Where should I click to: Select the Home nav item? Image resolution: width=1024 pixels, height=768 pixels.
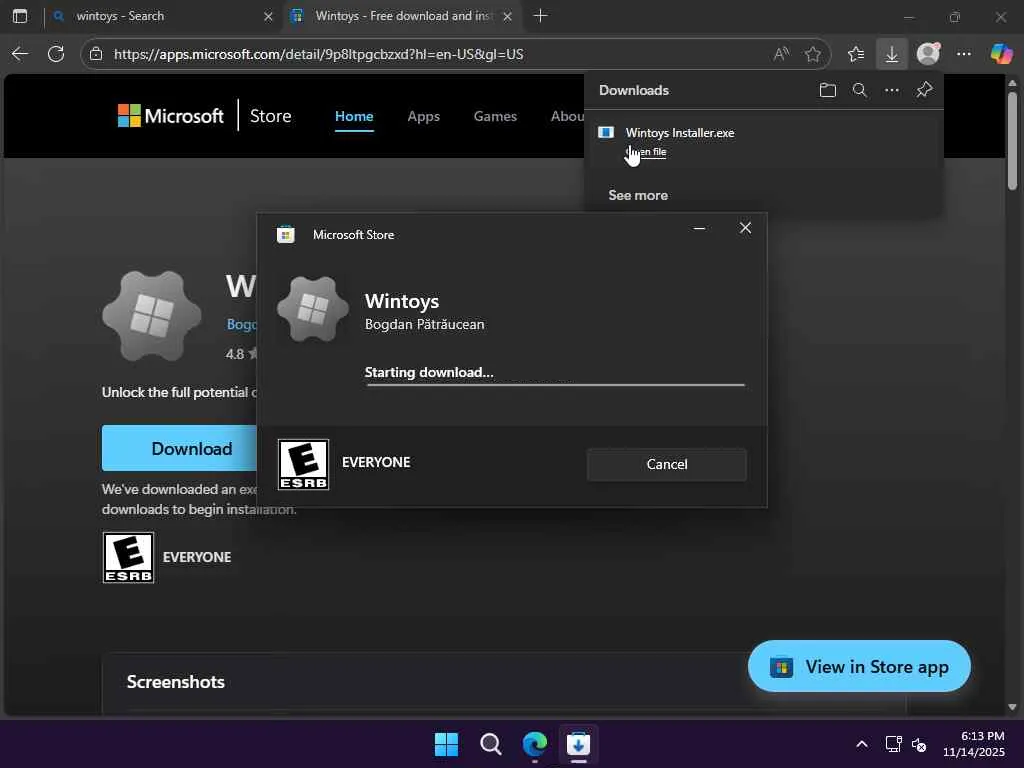pyautogui.click(x=354, y=116)
